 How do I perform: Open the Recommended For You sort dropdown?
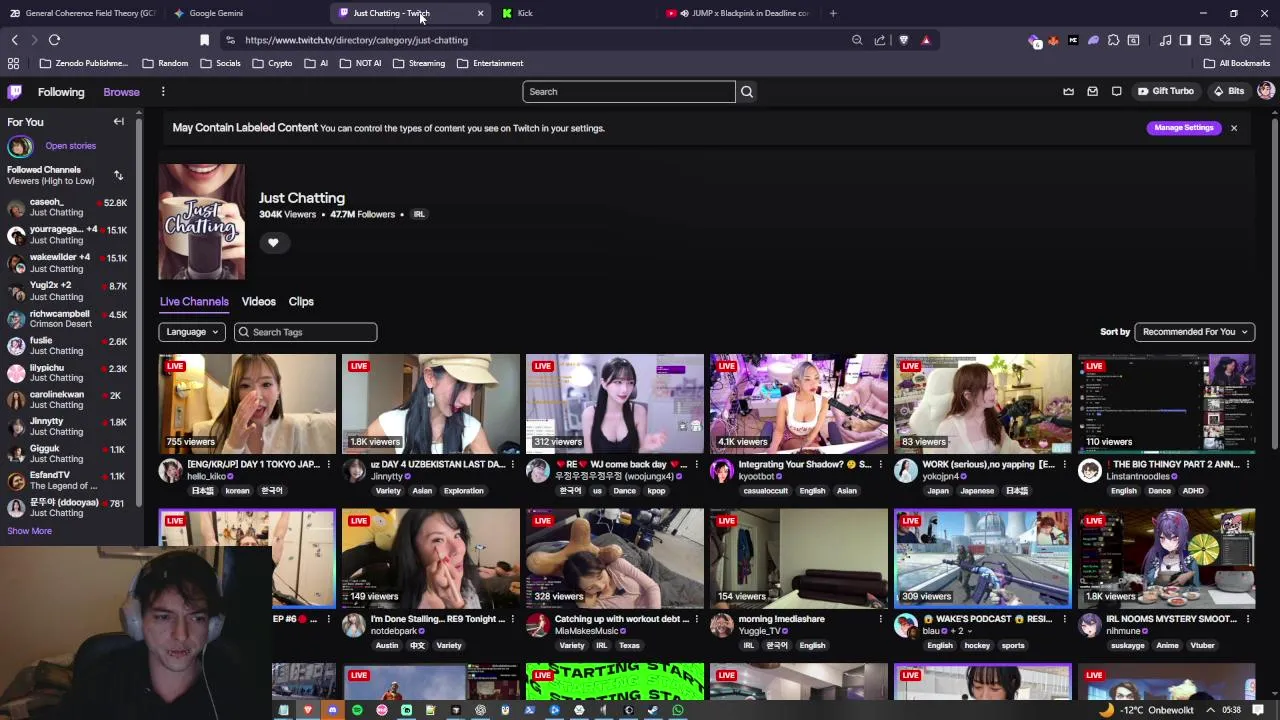point(1194,332)
